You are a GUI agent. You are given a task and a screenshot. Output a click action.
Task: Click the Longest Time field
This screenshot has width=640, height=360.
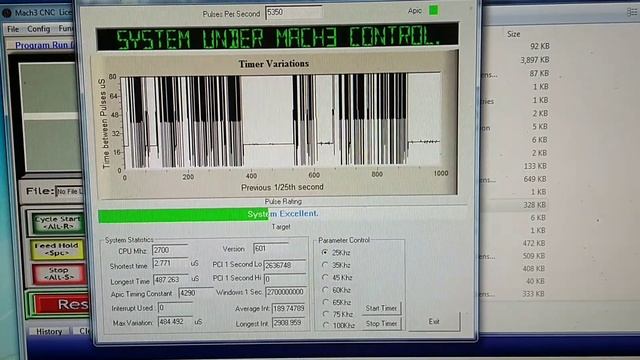(171, 280)
